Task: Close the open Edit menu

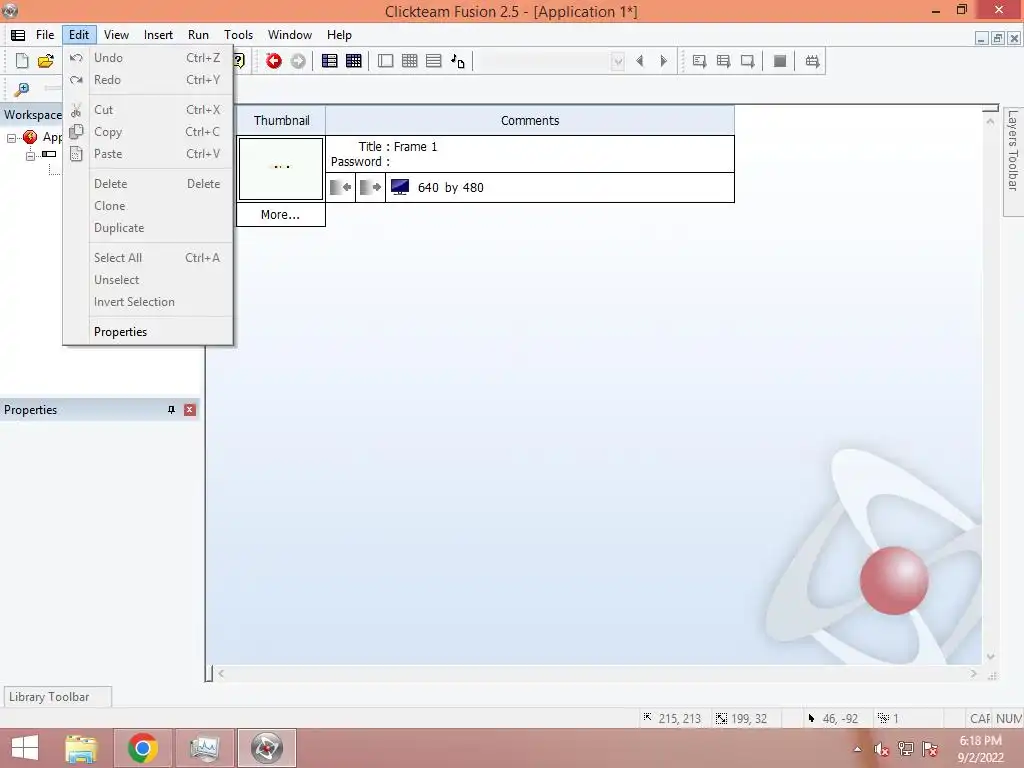Action: pyautogui.click(x=79, y=35)
